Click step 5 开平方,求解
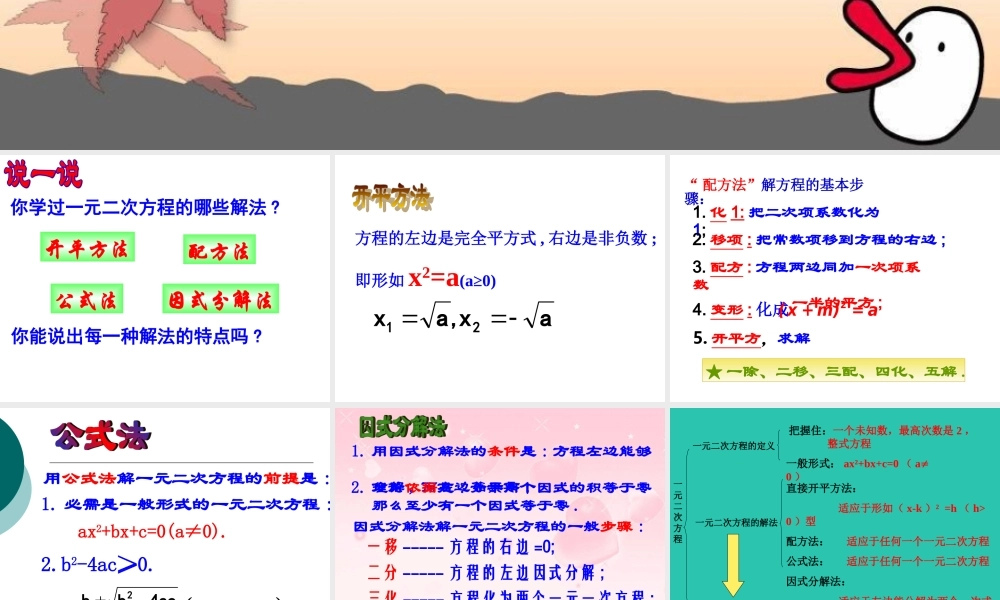 coord(751,338)
